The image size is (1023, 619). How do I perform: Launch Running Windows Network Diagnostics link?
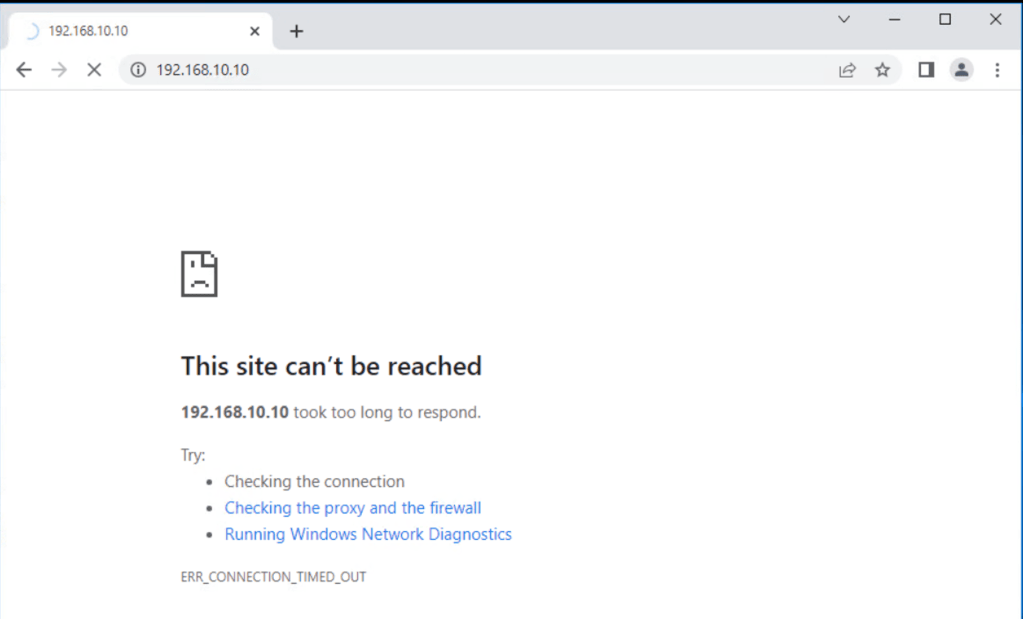pos(368,534)
